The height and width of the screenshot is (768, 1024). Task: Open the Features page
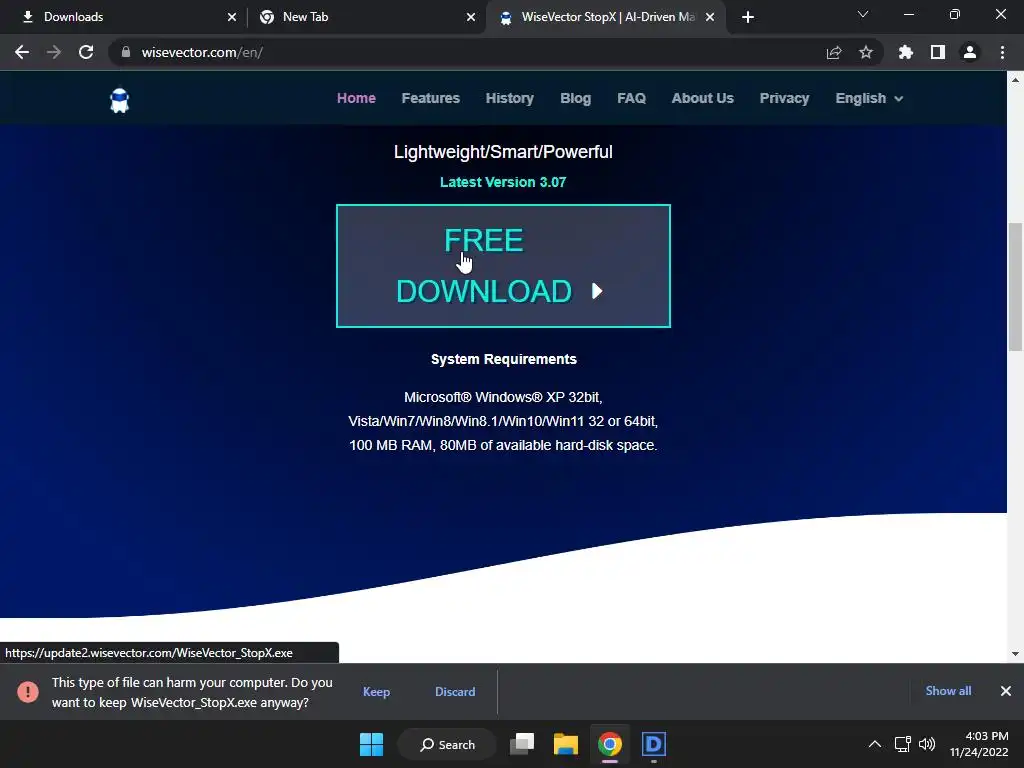pyautogui.click(x=430, y=98)
